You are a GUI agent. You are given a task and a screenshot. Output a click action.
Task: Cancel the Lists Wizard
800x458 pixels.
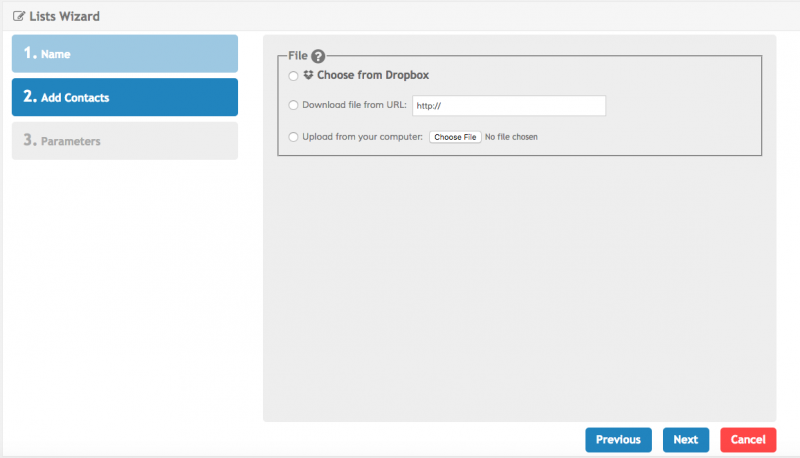pos(748,440)
